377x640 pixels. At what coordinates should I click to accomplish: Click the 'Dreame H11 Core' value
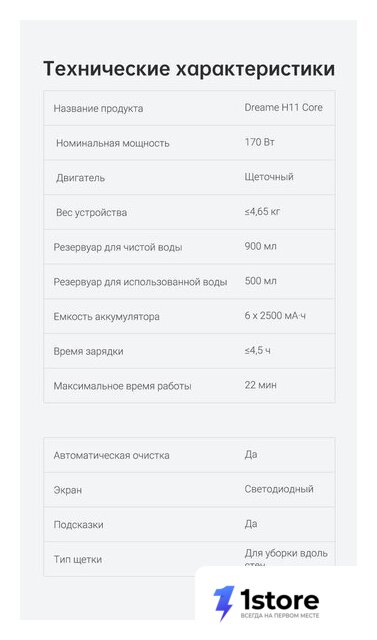coord(284,107)
